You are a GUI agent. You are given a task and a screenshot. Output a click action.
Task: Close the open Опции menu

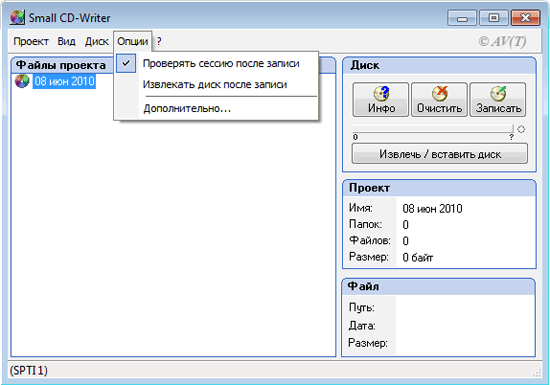[x=133, y=41]
